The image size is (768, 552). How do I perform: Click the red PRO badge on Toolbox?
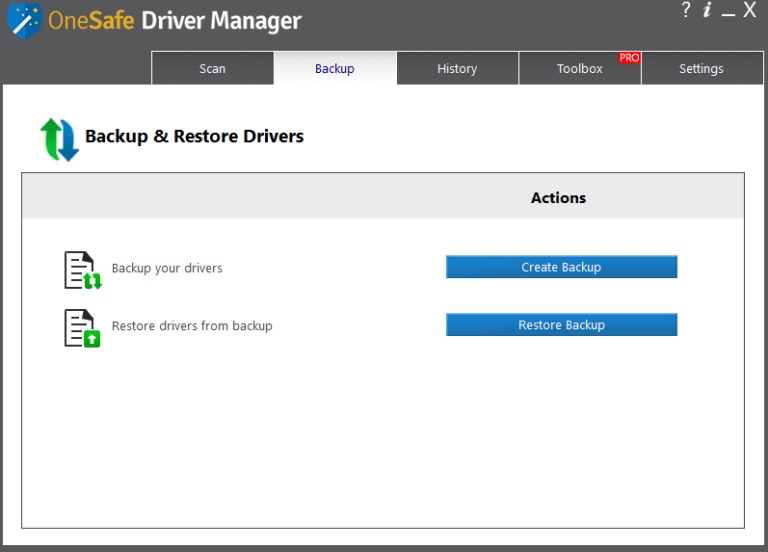point(629,58)
